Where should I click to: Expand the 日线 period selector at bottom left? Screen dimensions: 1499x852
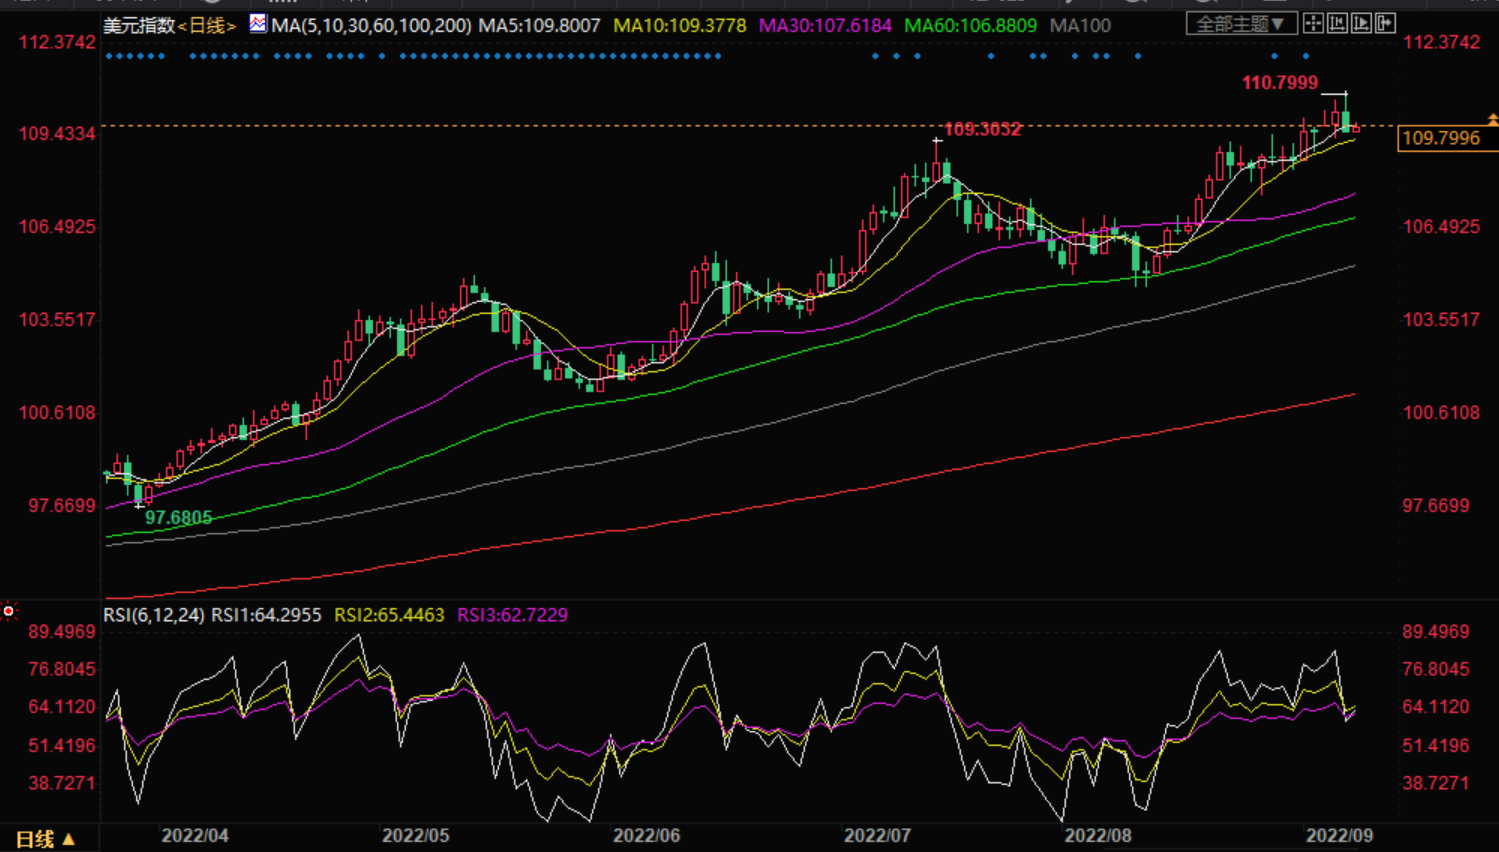pos(45,839)
